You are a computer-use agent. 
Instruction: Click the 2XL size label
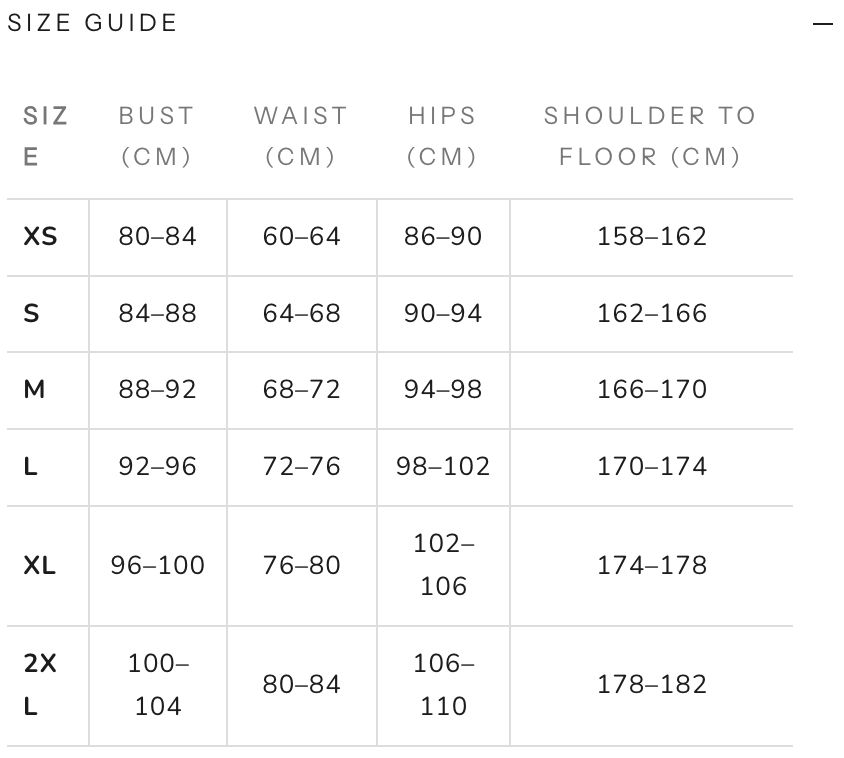(40, 685)
